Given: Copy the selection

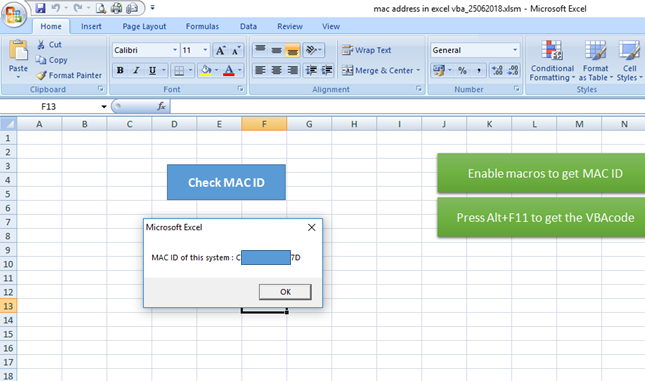Looking at the screenshot, I should [51, 60].
